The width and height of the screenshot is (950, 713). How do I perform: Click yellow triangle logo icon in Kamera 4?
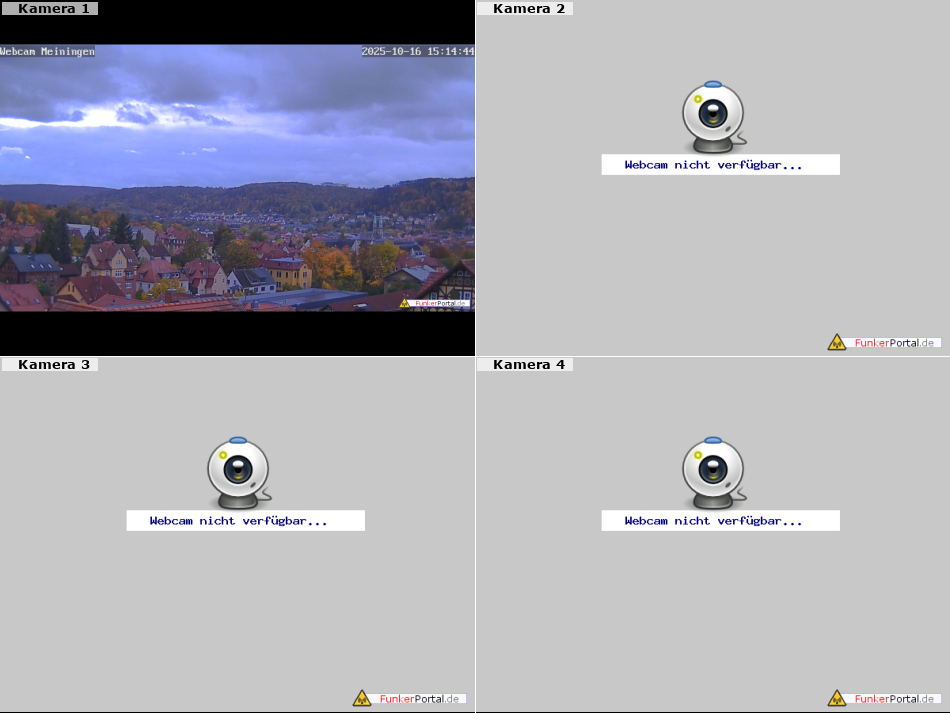click(x=837, y=698)
